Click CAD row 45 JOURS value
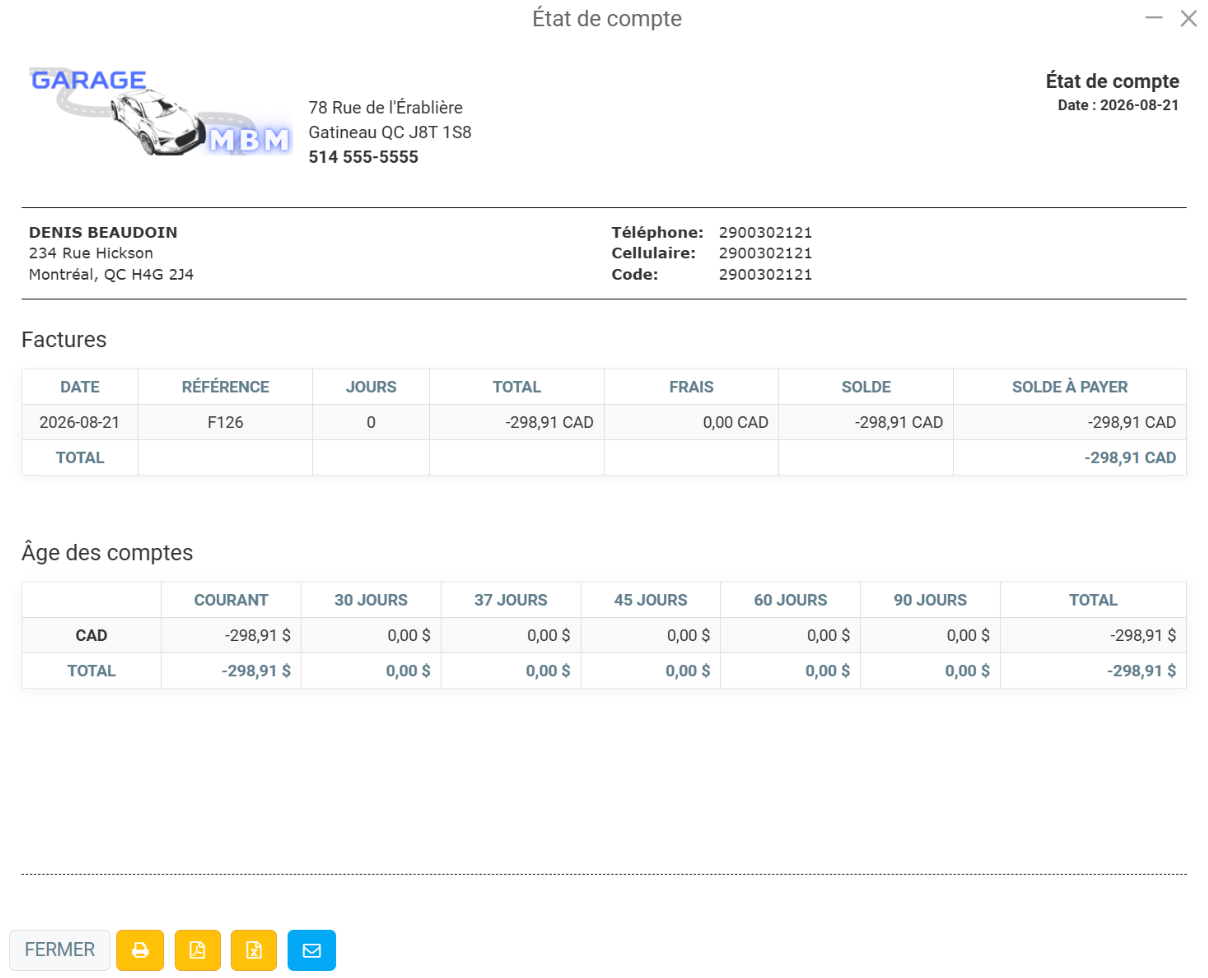Screen dimensions: 1208x978 [x=651, y=635]
